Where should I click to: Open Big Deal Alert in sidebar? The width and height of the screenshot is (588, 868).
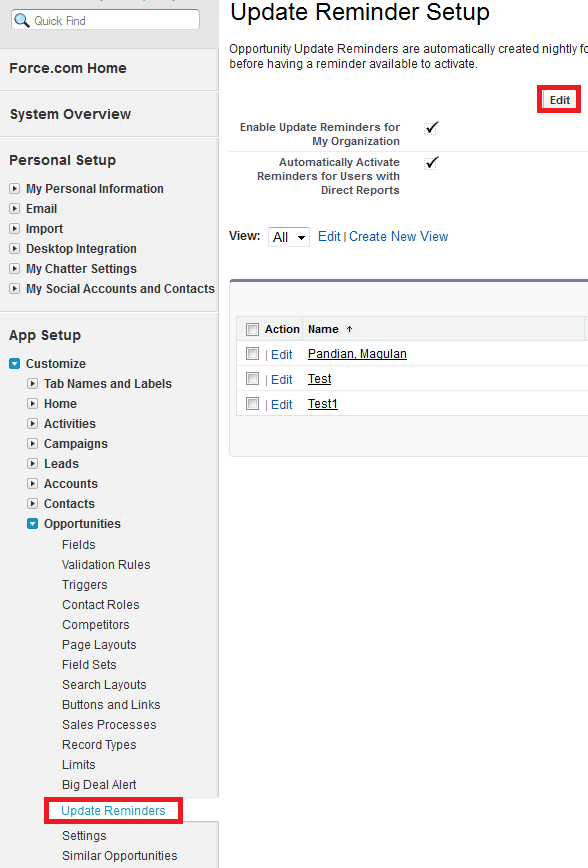point(99,784)
